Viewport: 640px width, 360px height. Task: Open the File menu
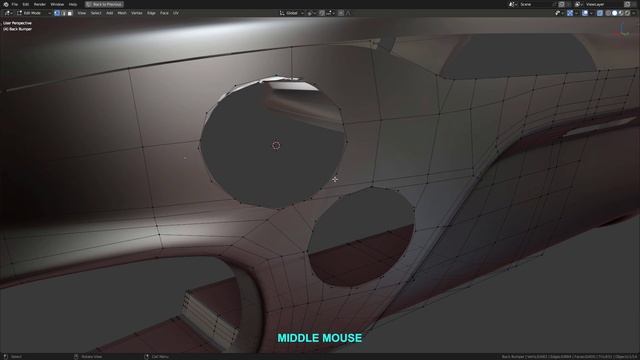pos(15,4)
